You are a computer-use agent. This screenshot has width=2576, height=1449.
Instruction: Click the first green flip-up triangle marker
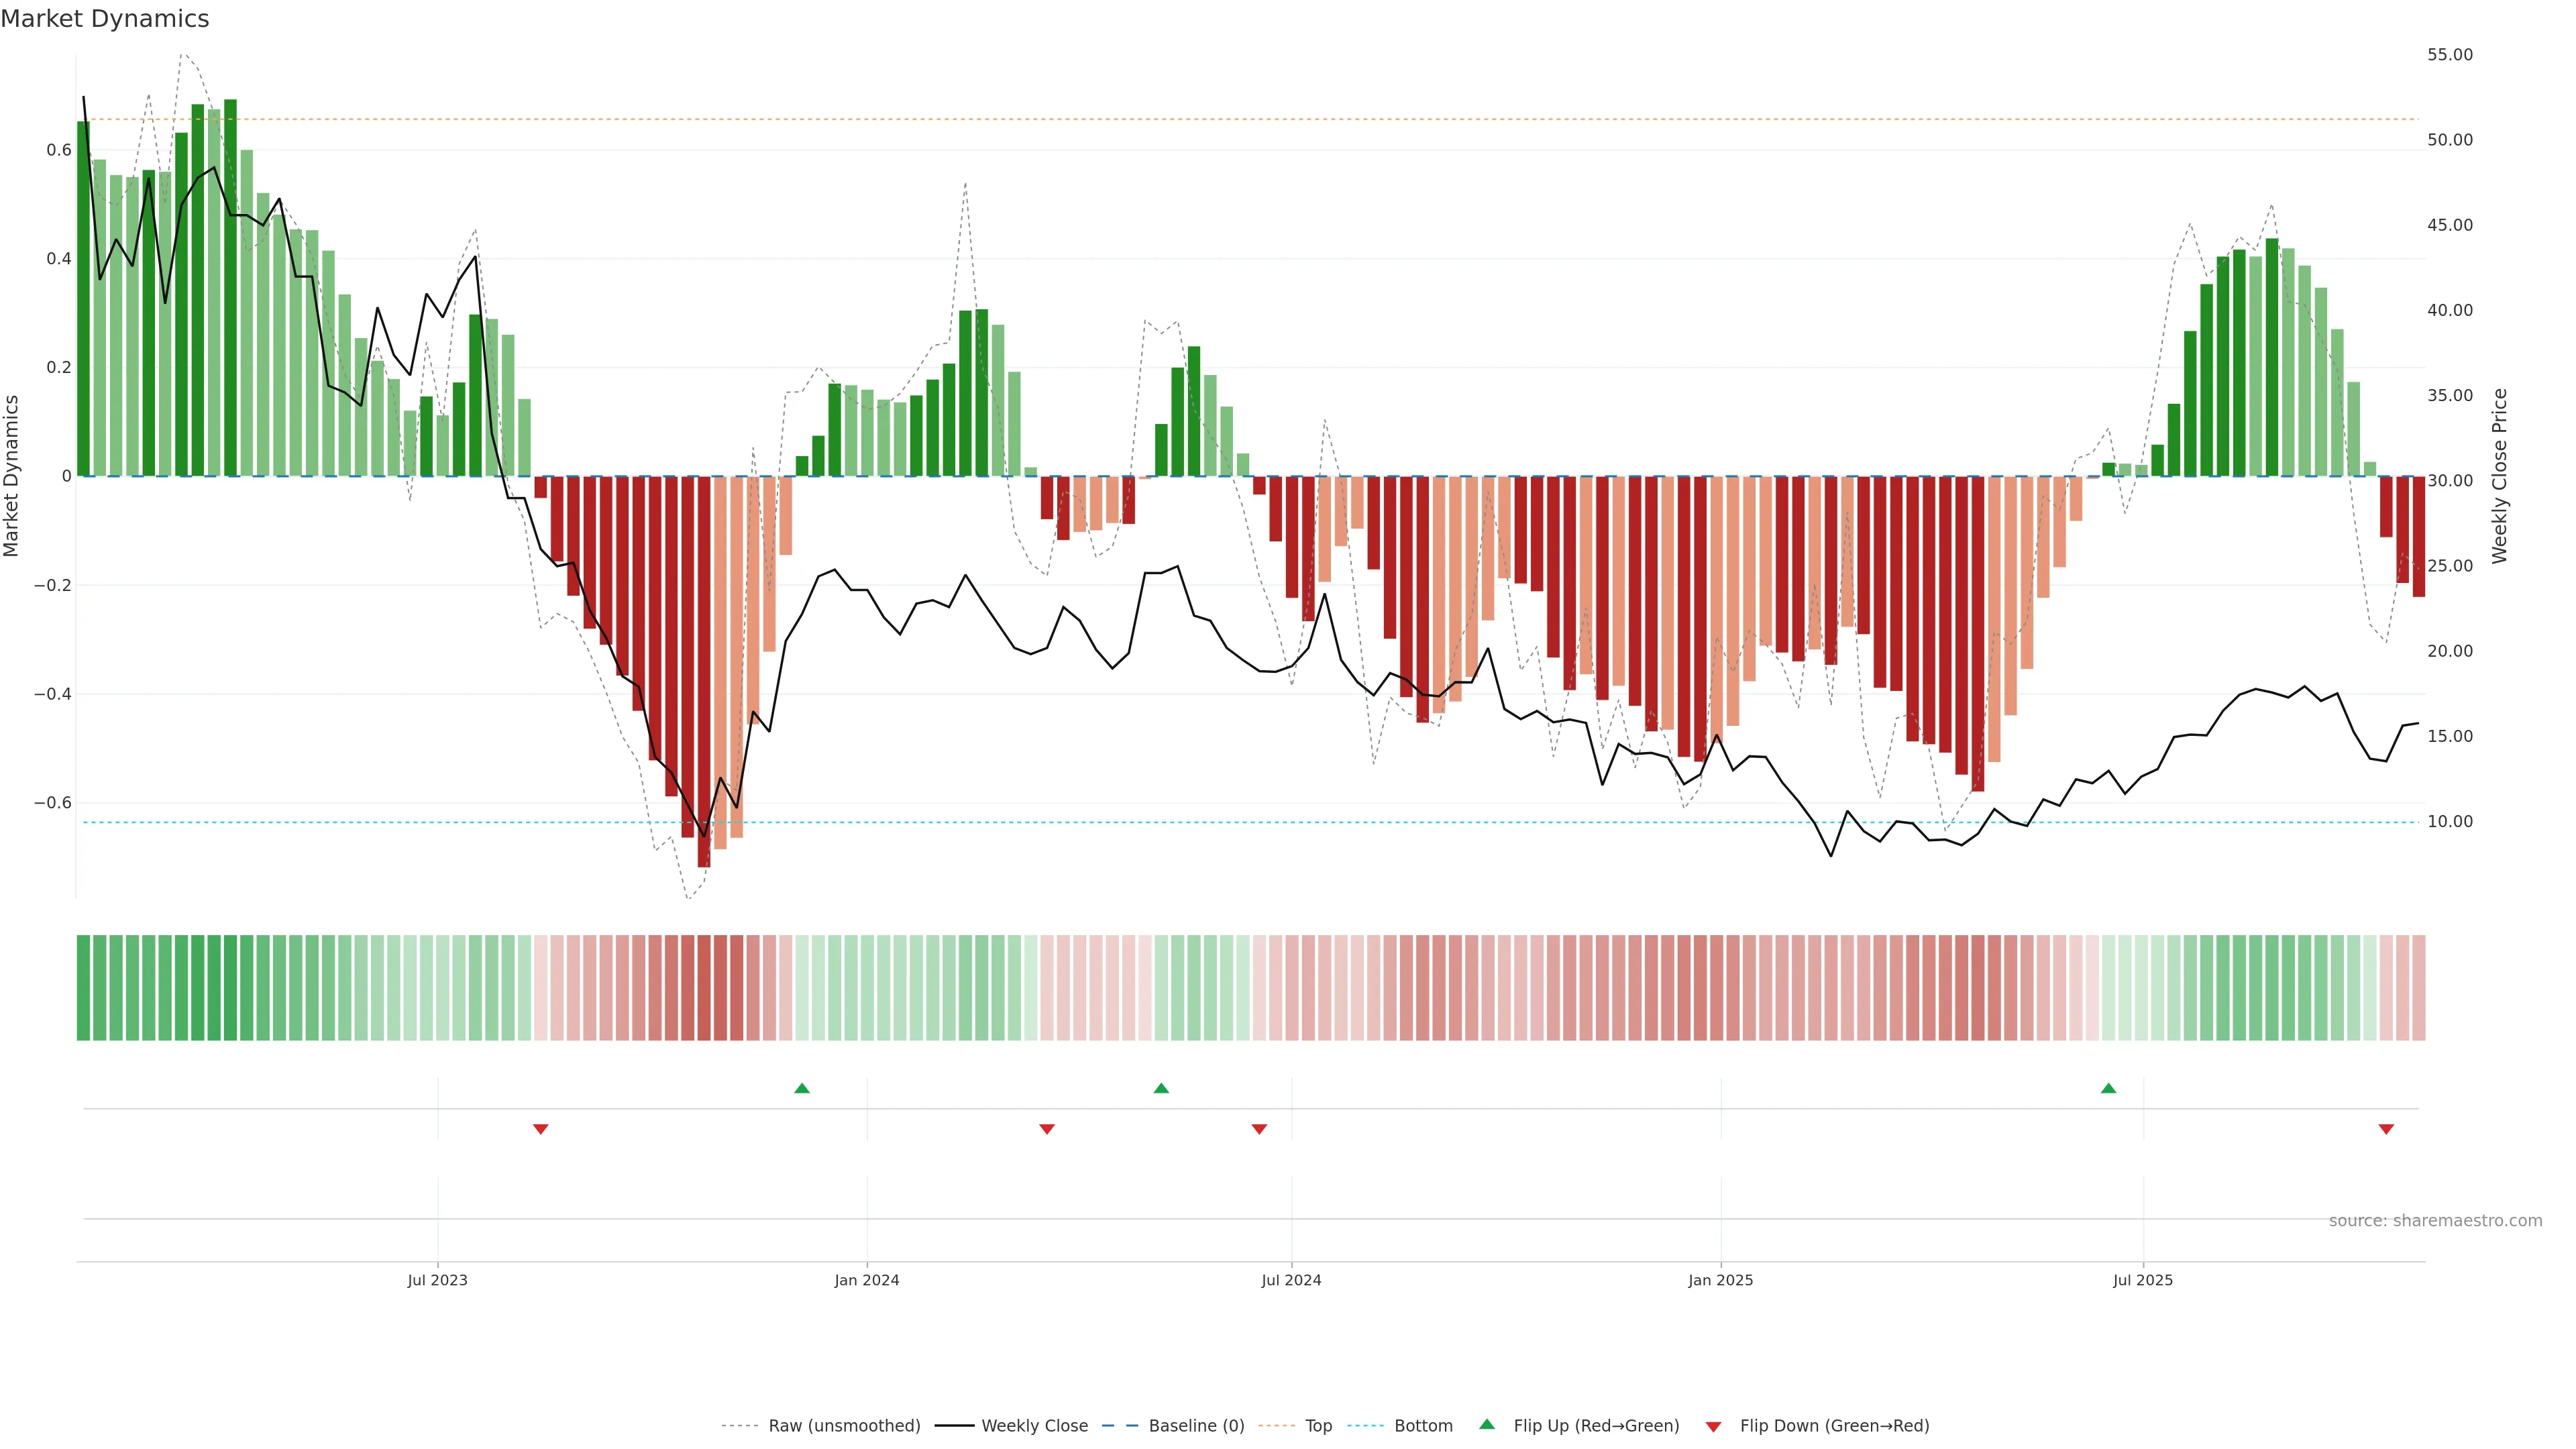point(801,1088)
